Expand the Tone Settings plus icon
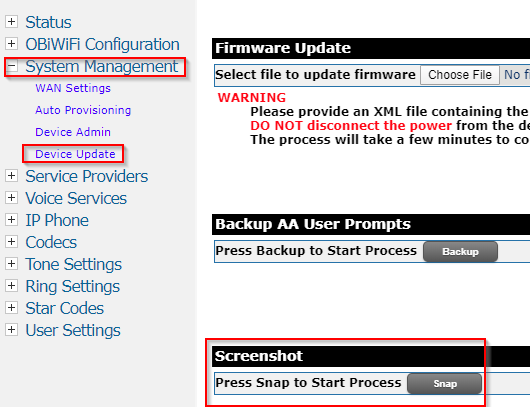The image size is (530, 407). coord(11,263)
